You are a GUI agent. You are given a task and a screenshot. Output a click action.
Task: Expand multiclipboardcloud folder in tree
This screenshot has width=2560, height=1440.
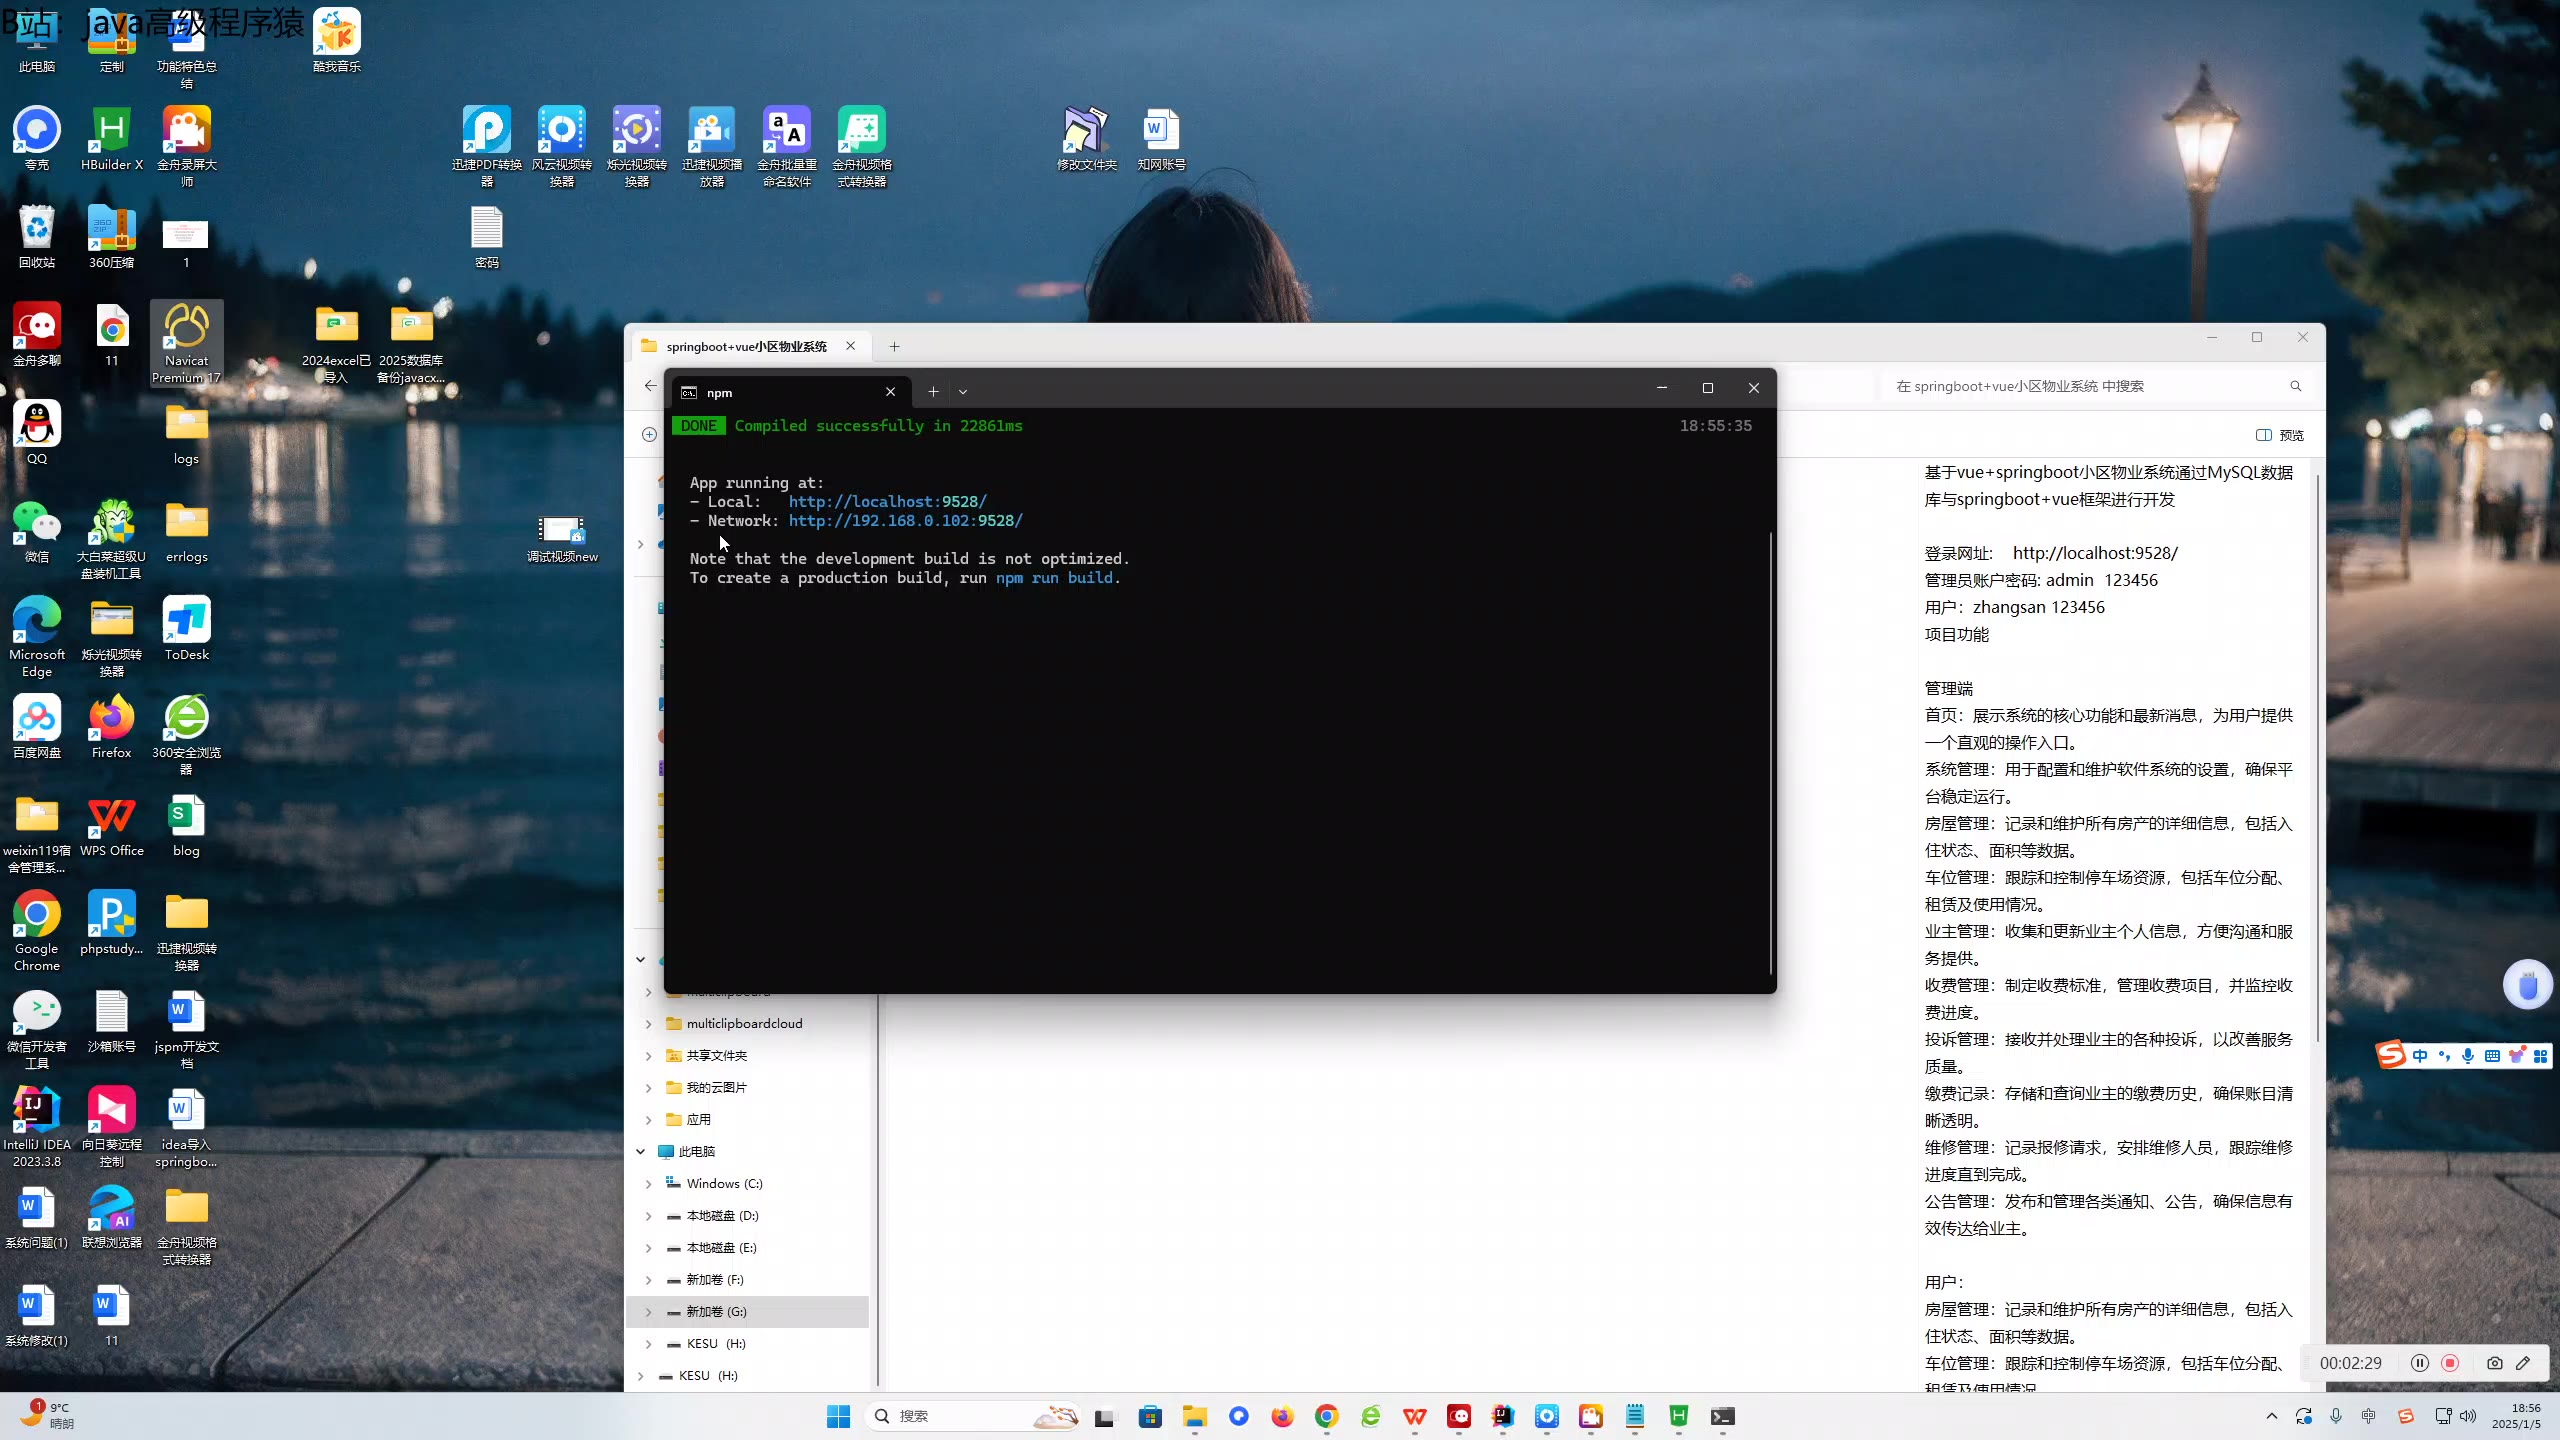(x=648, y=1024)
